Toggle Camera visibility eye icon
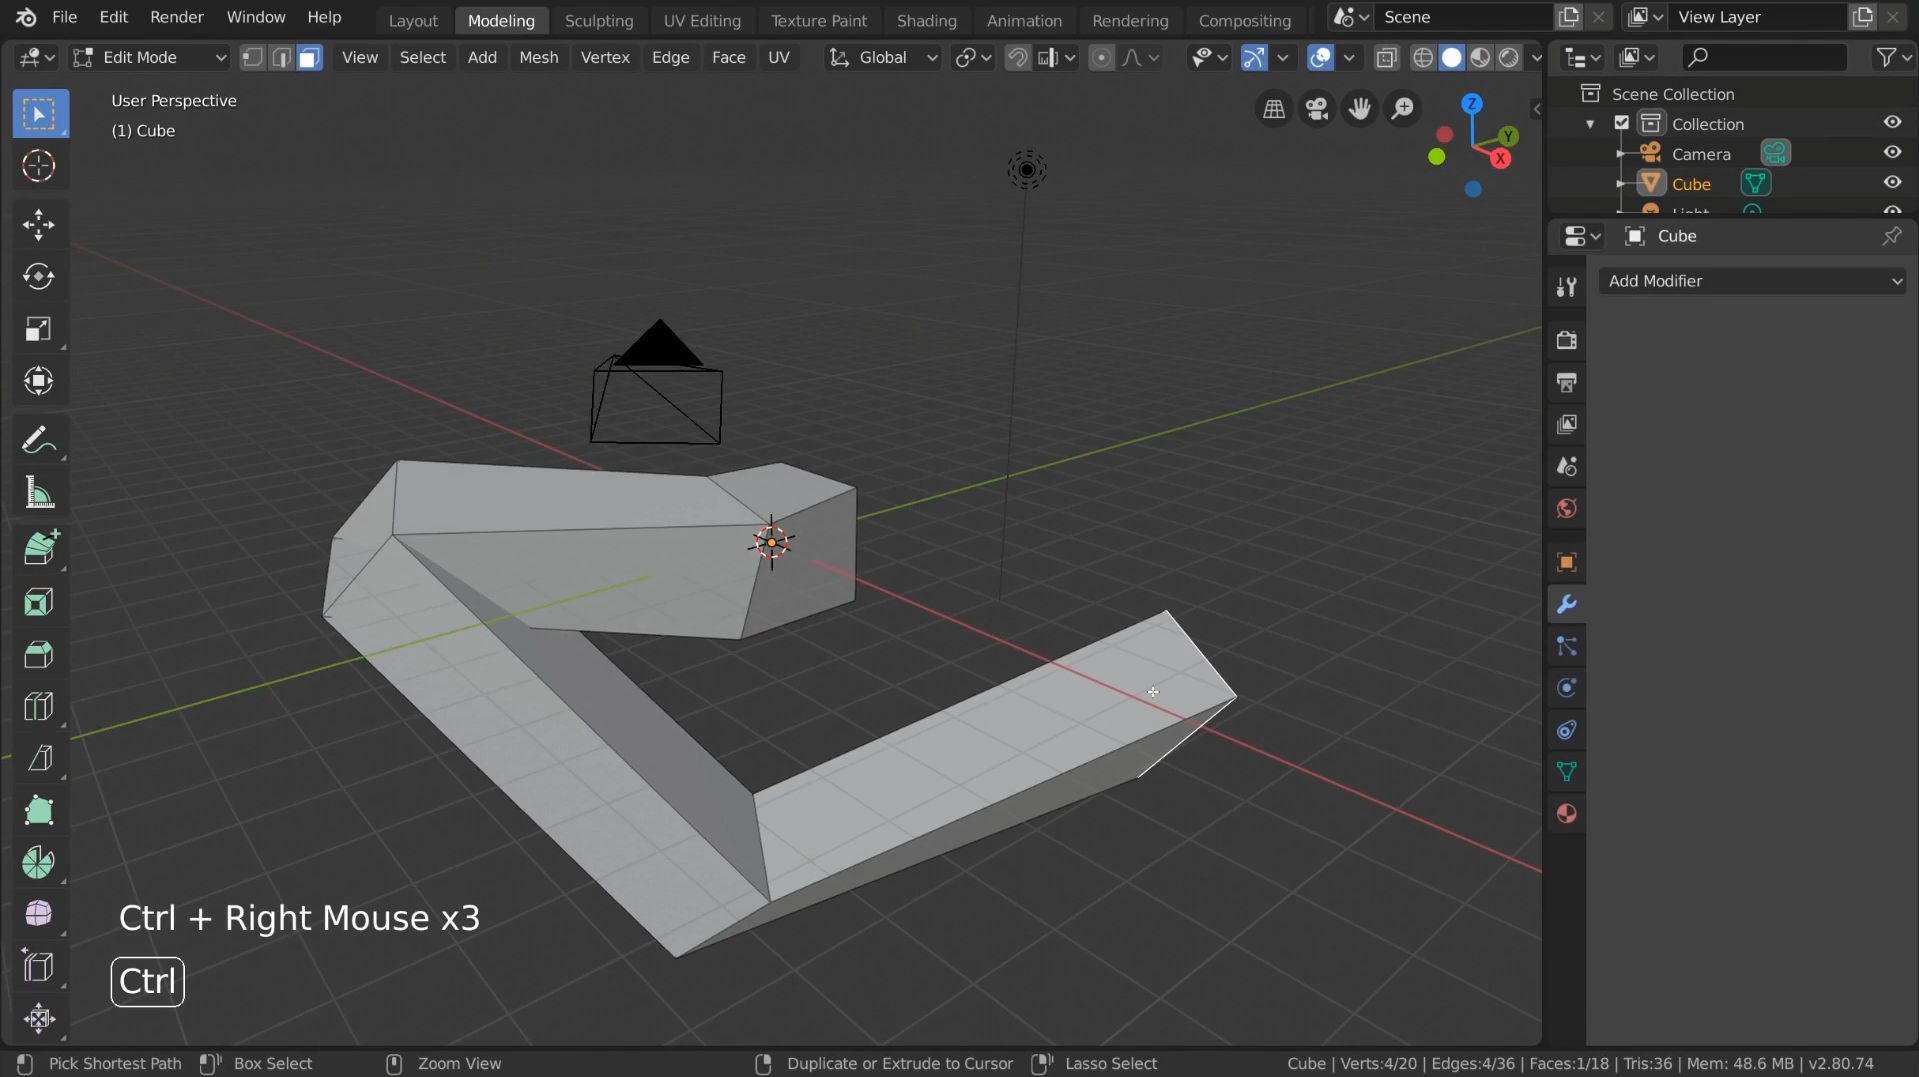The width and height of the screenshot is (1919, 1077). [1892, 153]
